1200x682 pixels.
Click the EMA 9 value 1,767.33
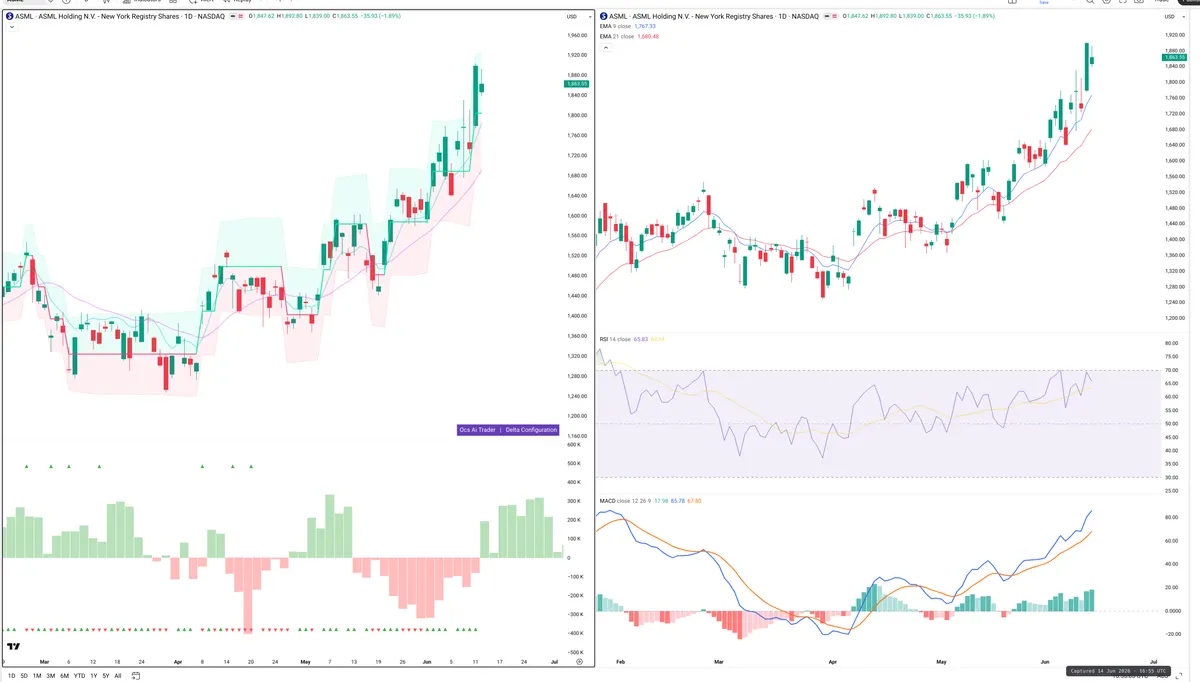tap(645, 26)
